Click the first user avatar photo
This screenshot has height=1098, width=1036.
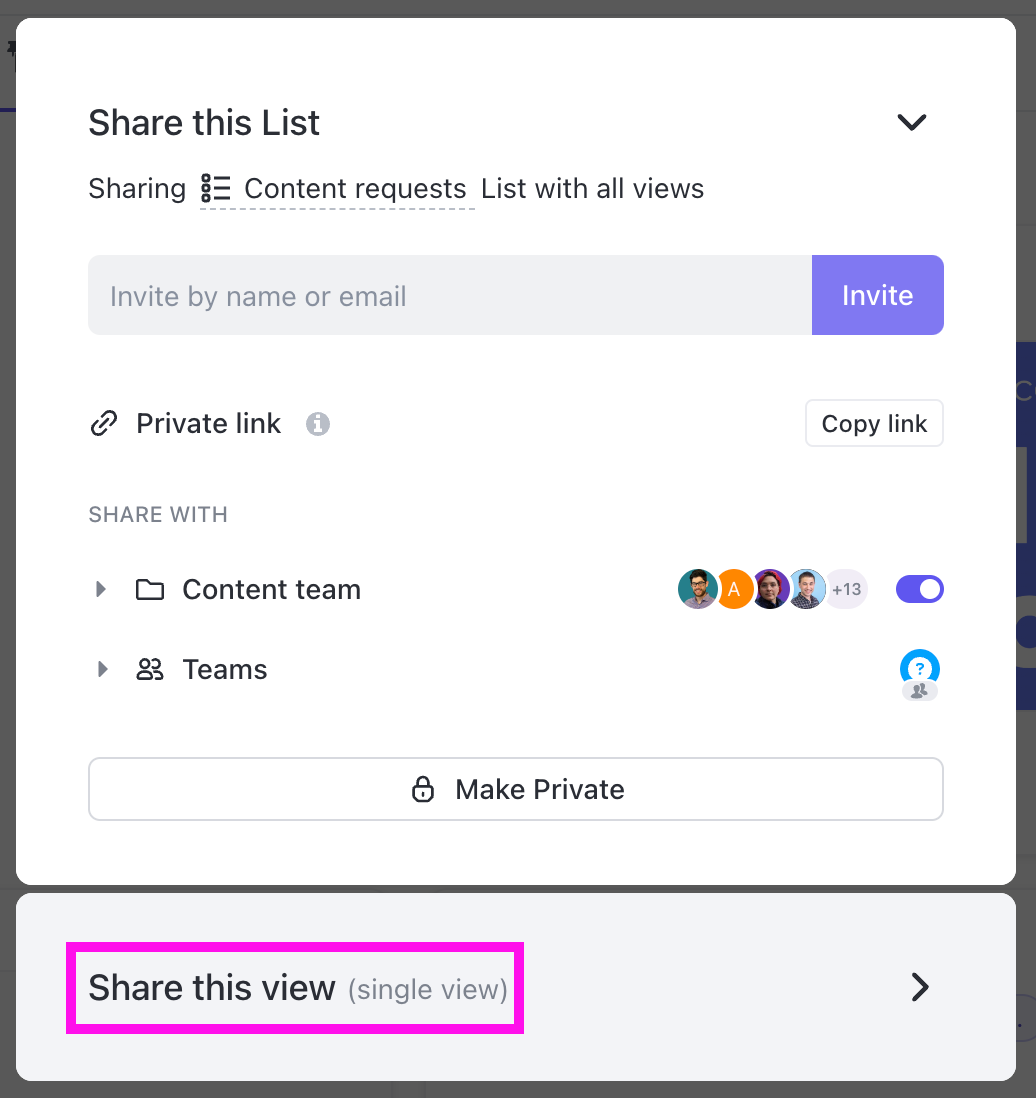pos(697,590)
